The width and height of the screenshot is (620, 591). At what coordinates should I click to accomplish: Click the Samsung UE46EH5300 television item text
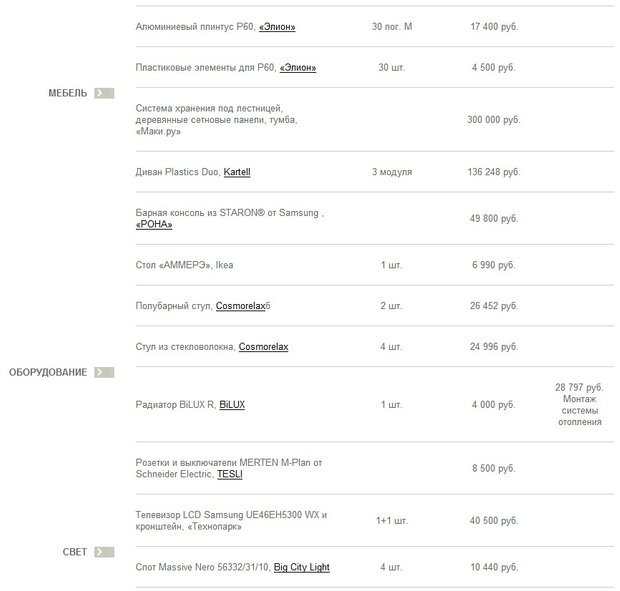231,521
